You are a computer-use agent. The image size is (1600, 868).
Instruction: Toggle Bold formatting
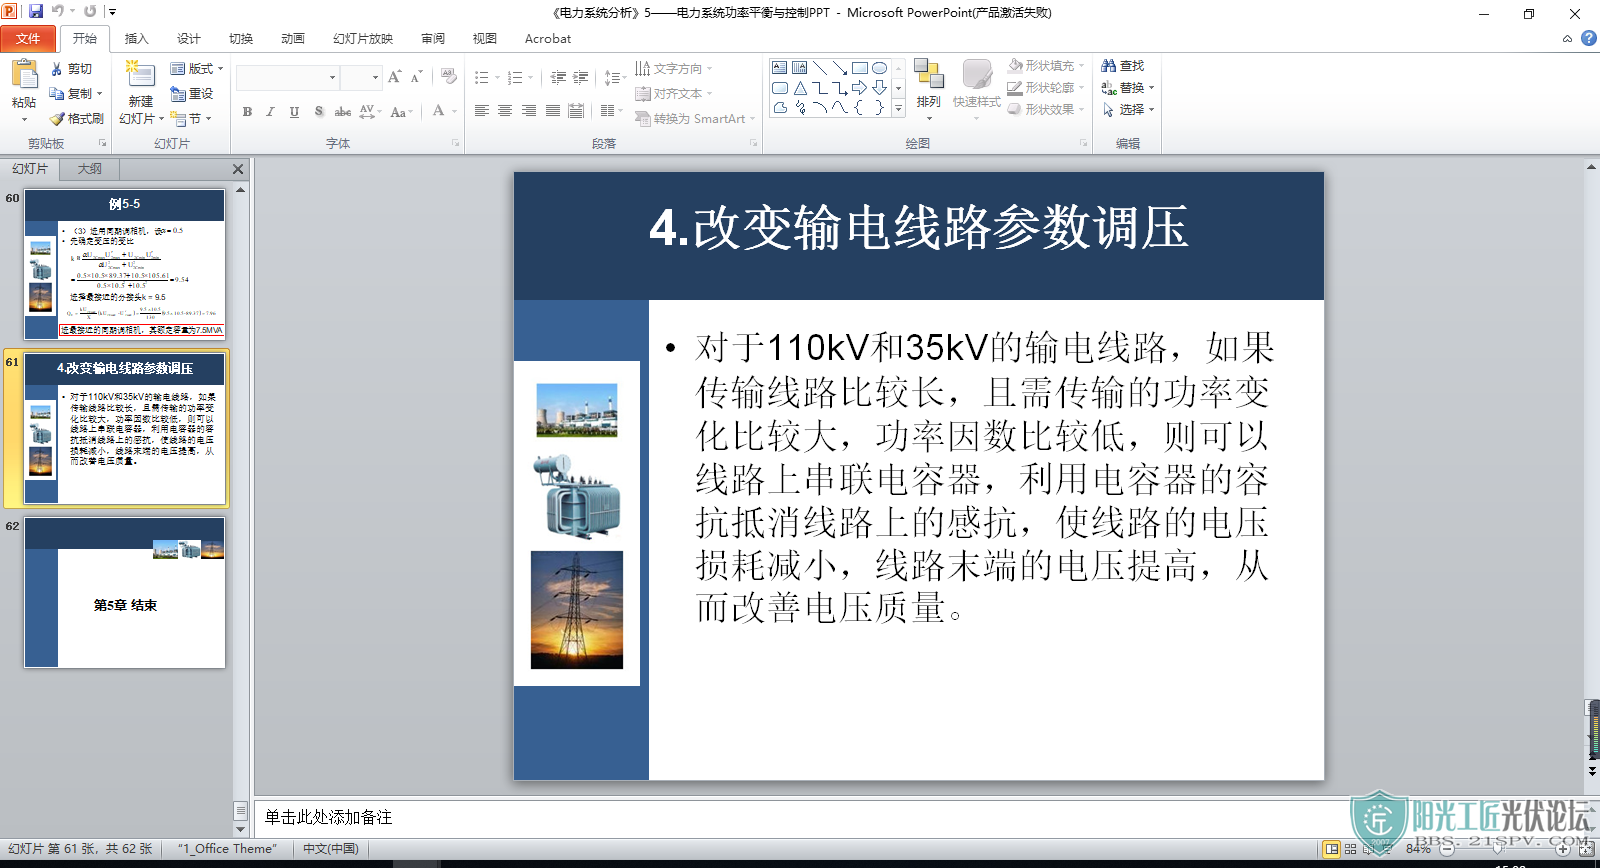247,111
